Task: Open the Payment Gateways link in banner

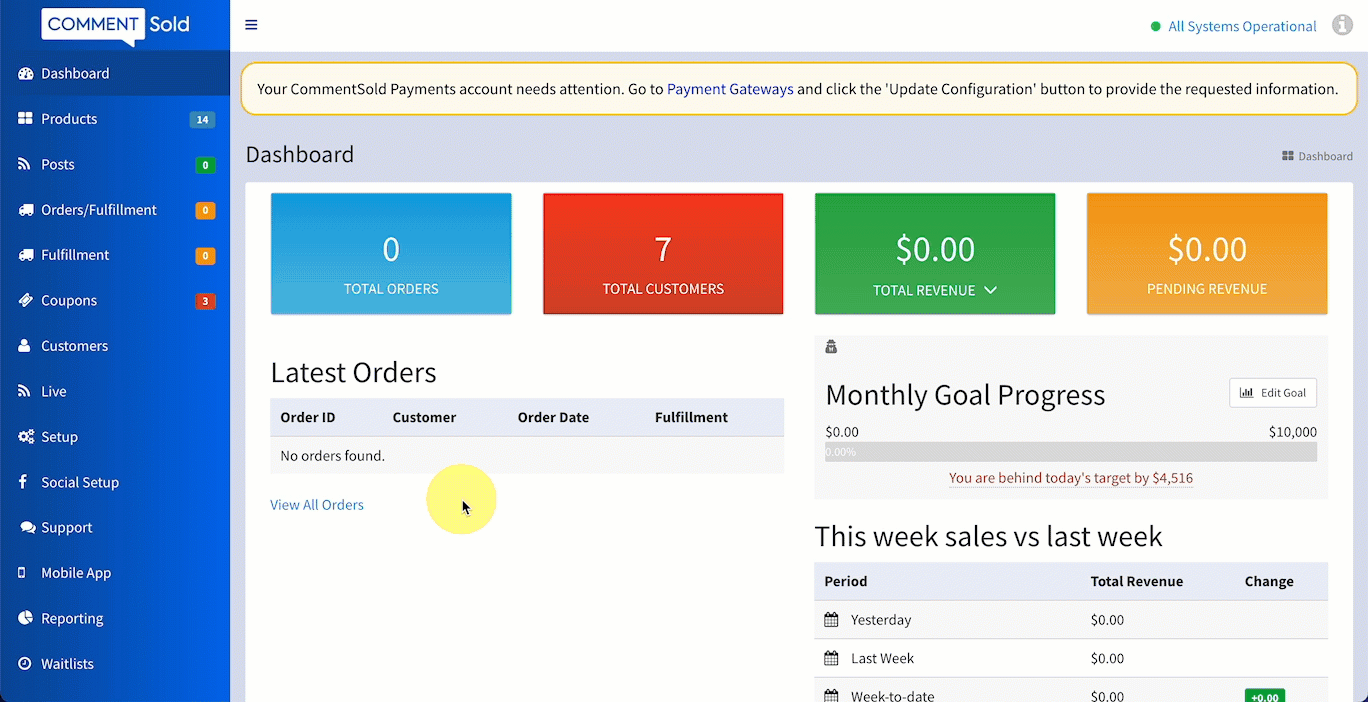Action: point(730,89)
